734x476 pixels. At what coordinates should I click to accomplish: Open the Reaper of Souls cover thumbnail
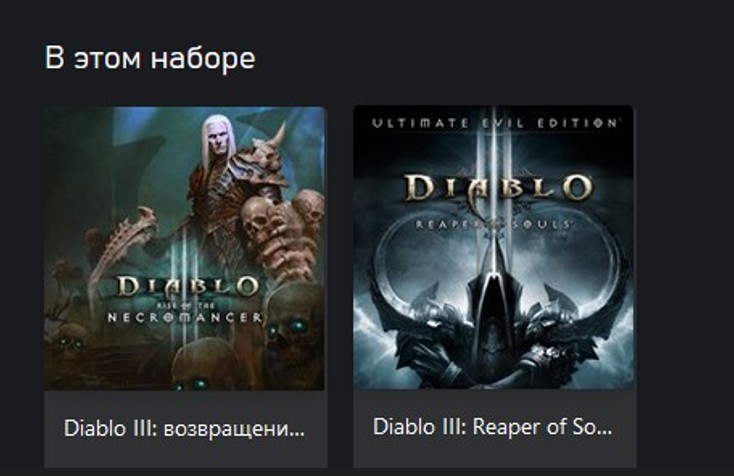tap(494, 247)
